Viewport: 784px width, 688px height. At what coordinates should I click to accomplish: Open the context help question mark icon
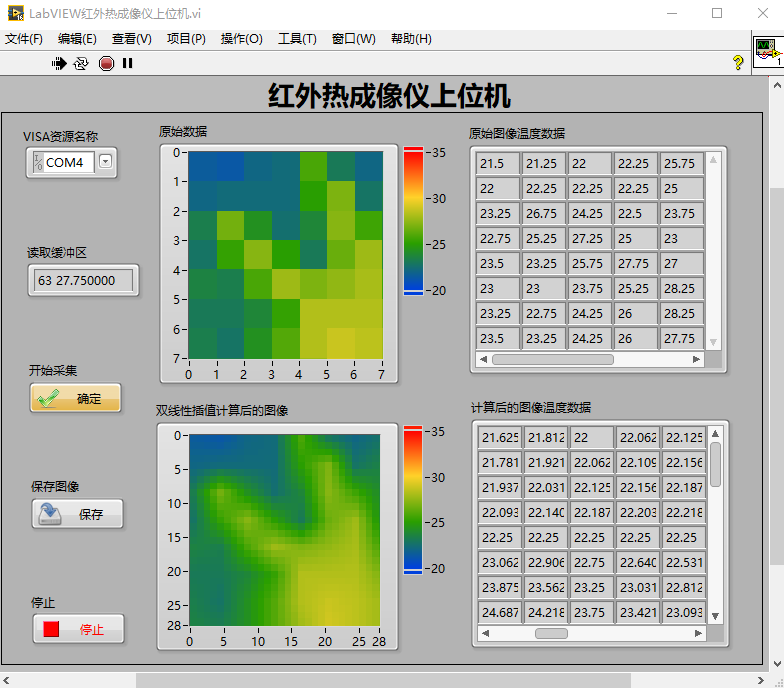[738, 62]
